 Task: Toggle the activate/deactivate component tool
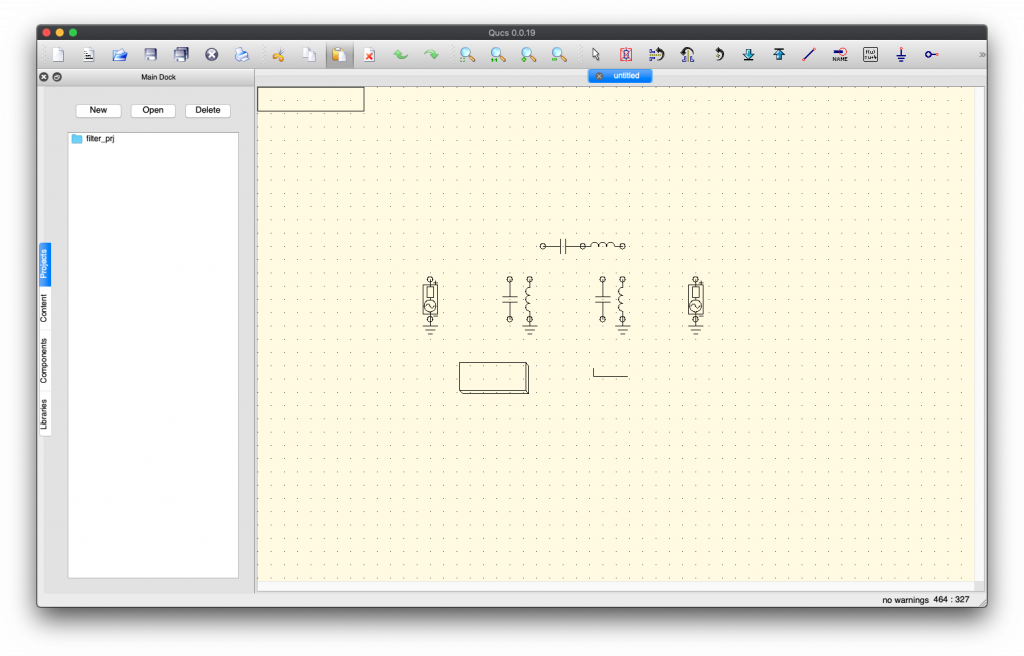click(x=626, y=55)
